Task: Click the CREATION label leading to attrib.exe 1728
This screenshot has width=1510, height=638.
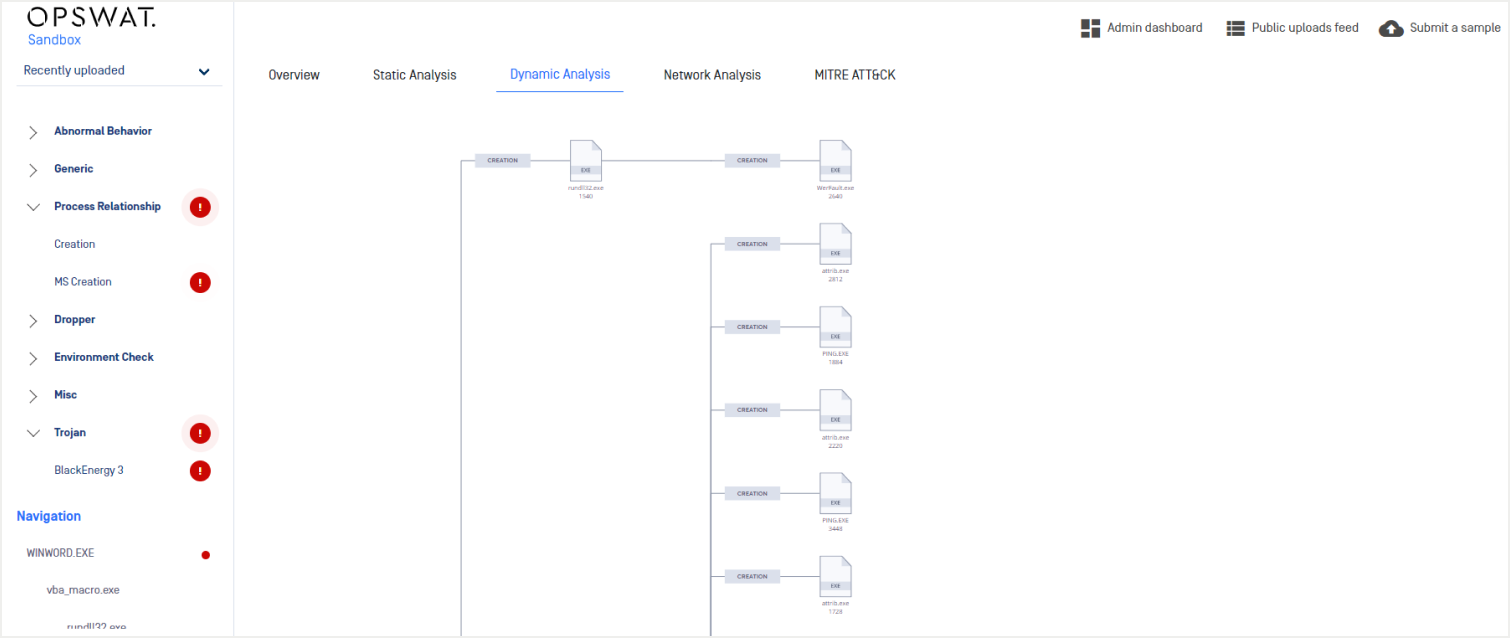Action: pos(752,576)
